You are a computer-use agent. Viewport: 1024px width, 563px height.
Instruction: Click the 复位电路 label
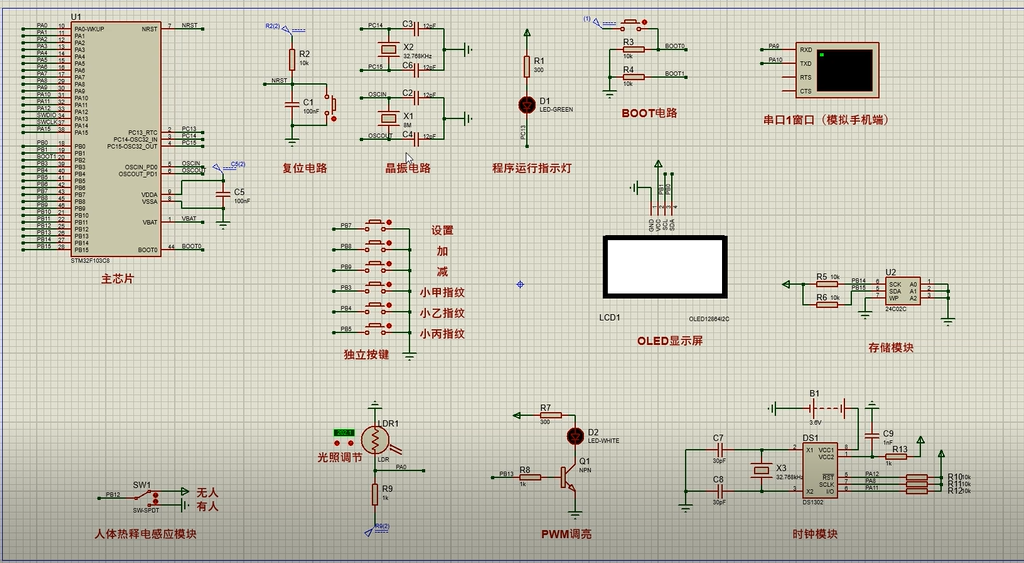coord(305,168)
